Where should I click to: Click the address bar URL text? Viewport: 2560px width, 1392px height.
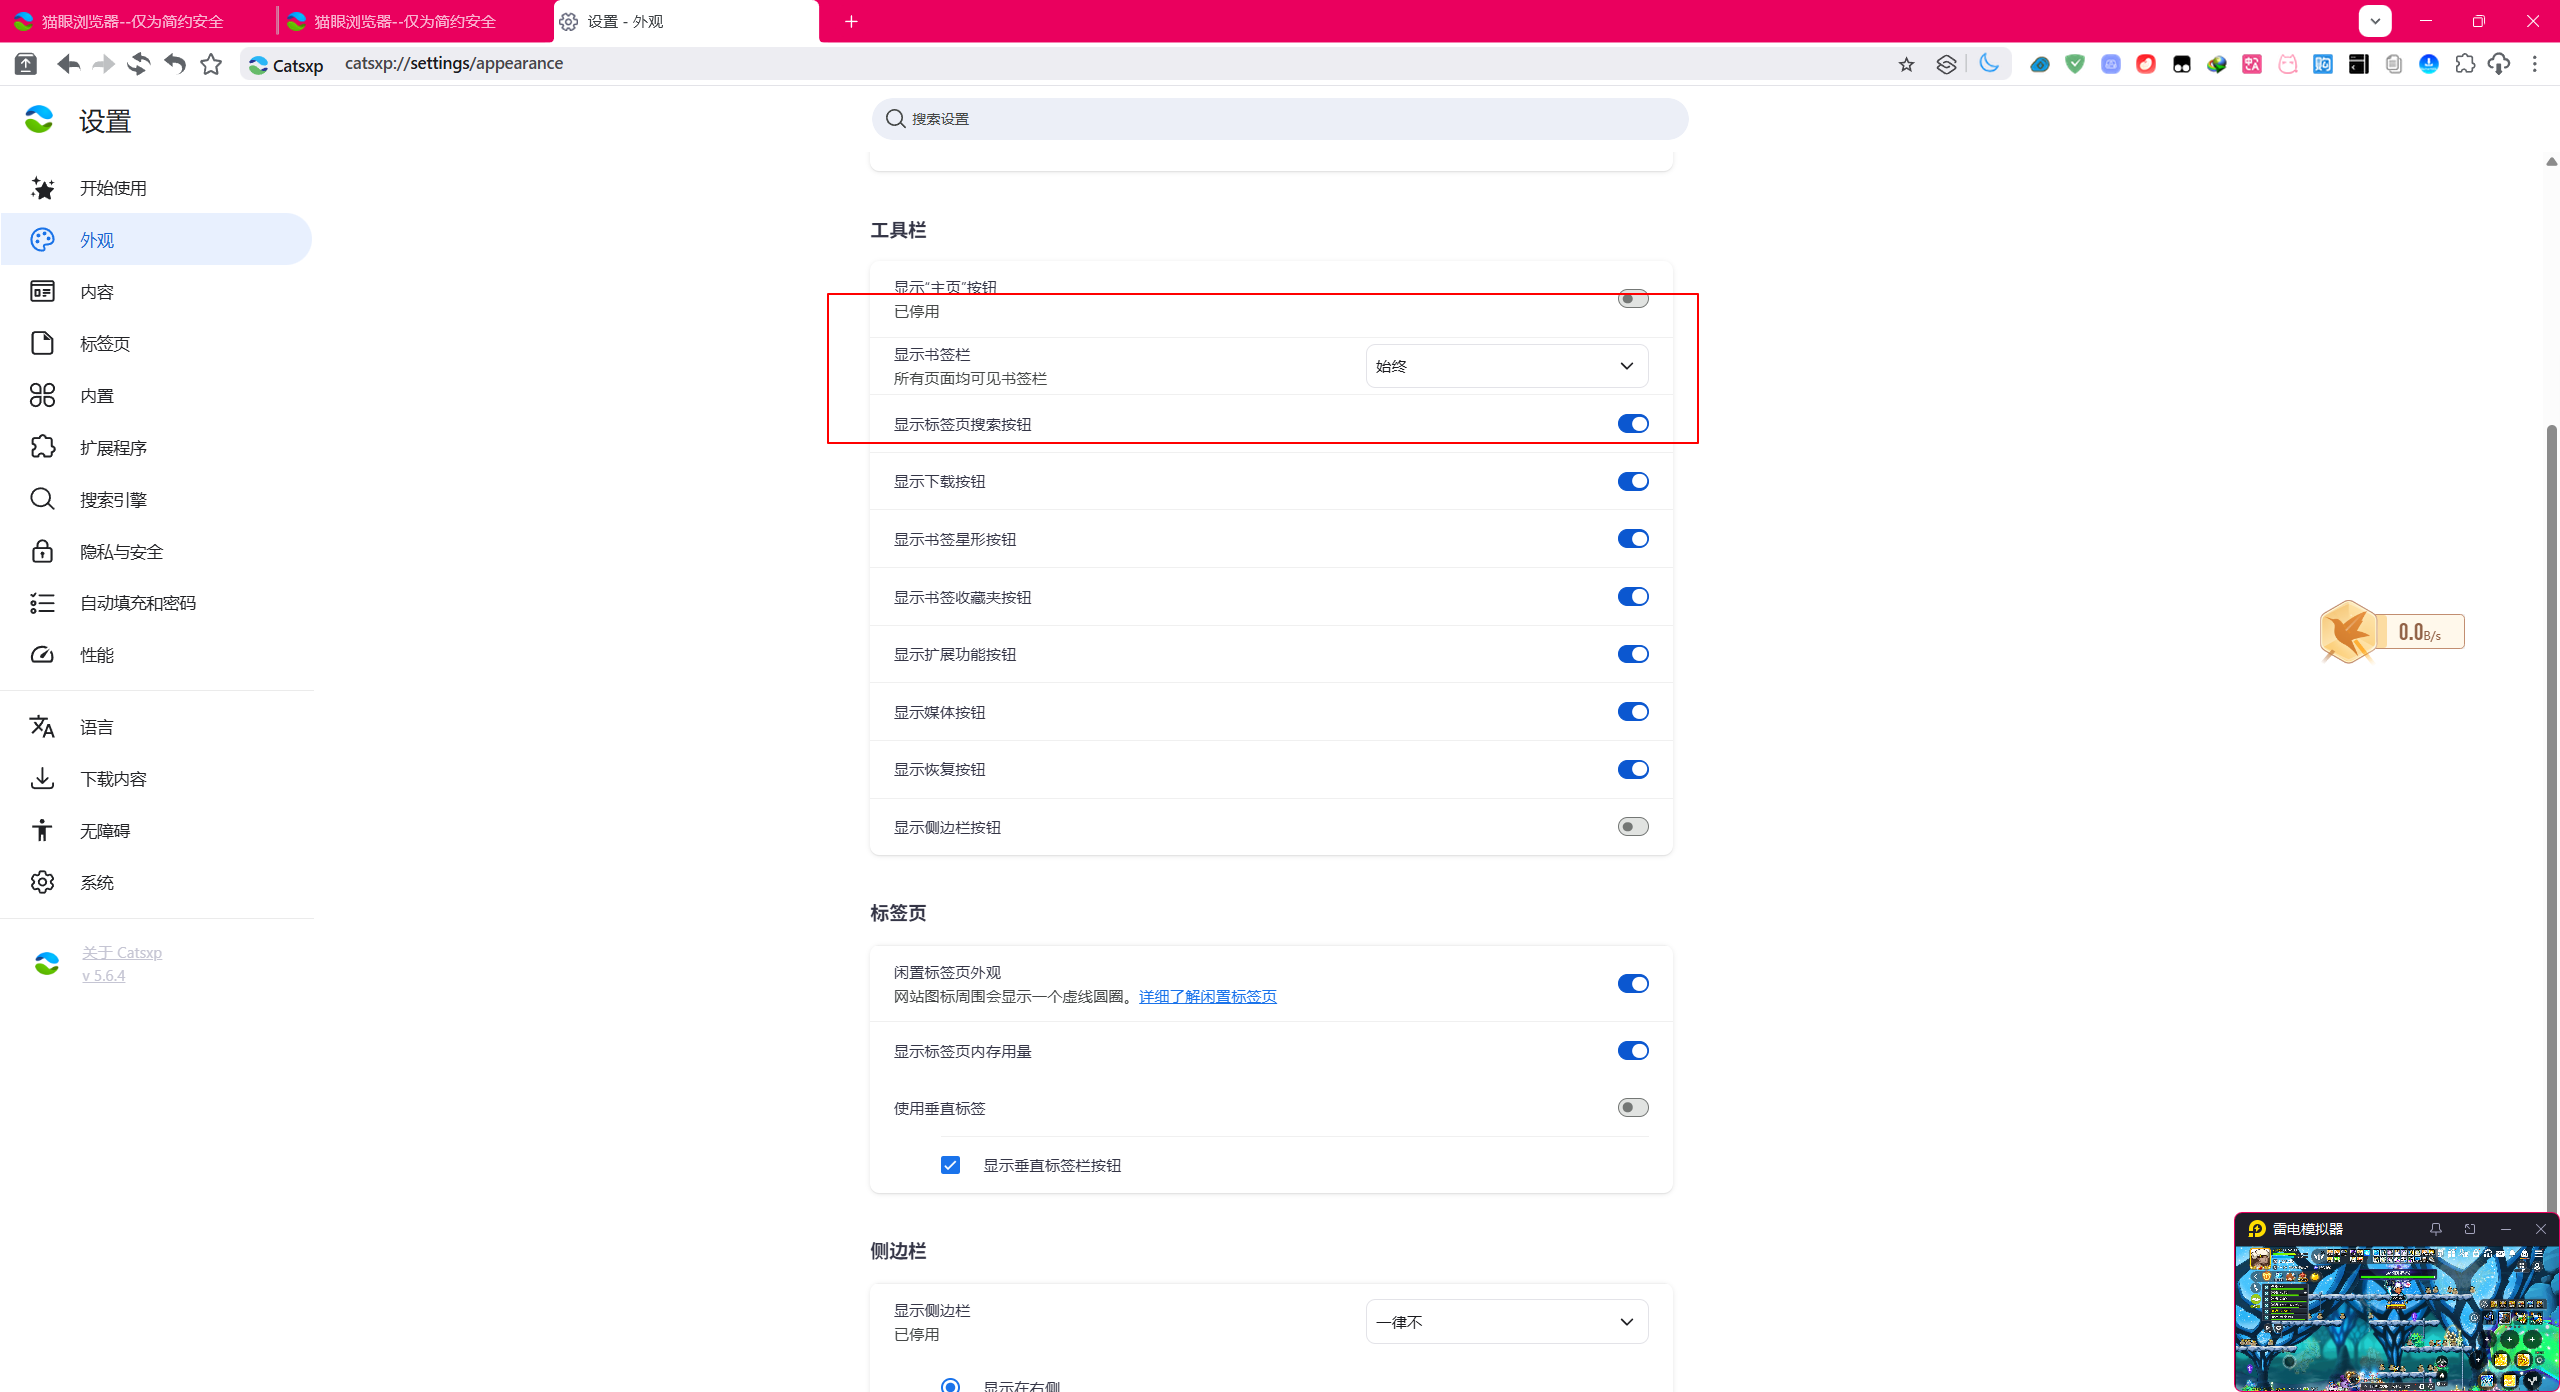[x=454, y=63]
